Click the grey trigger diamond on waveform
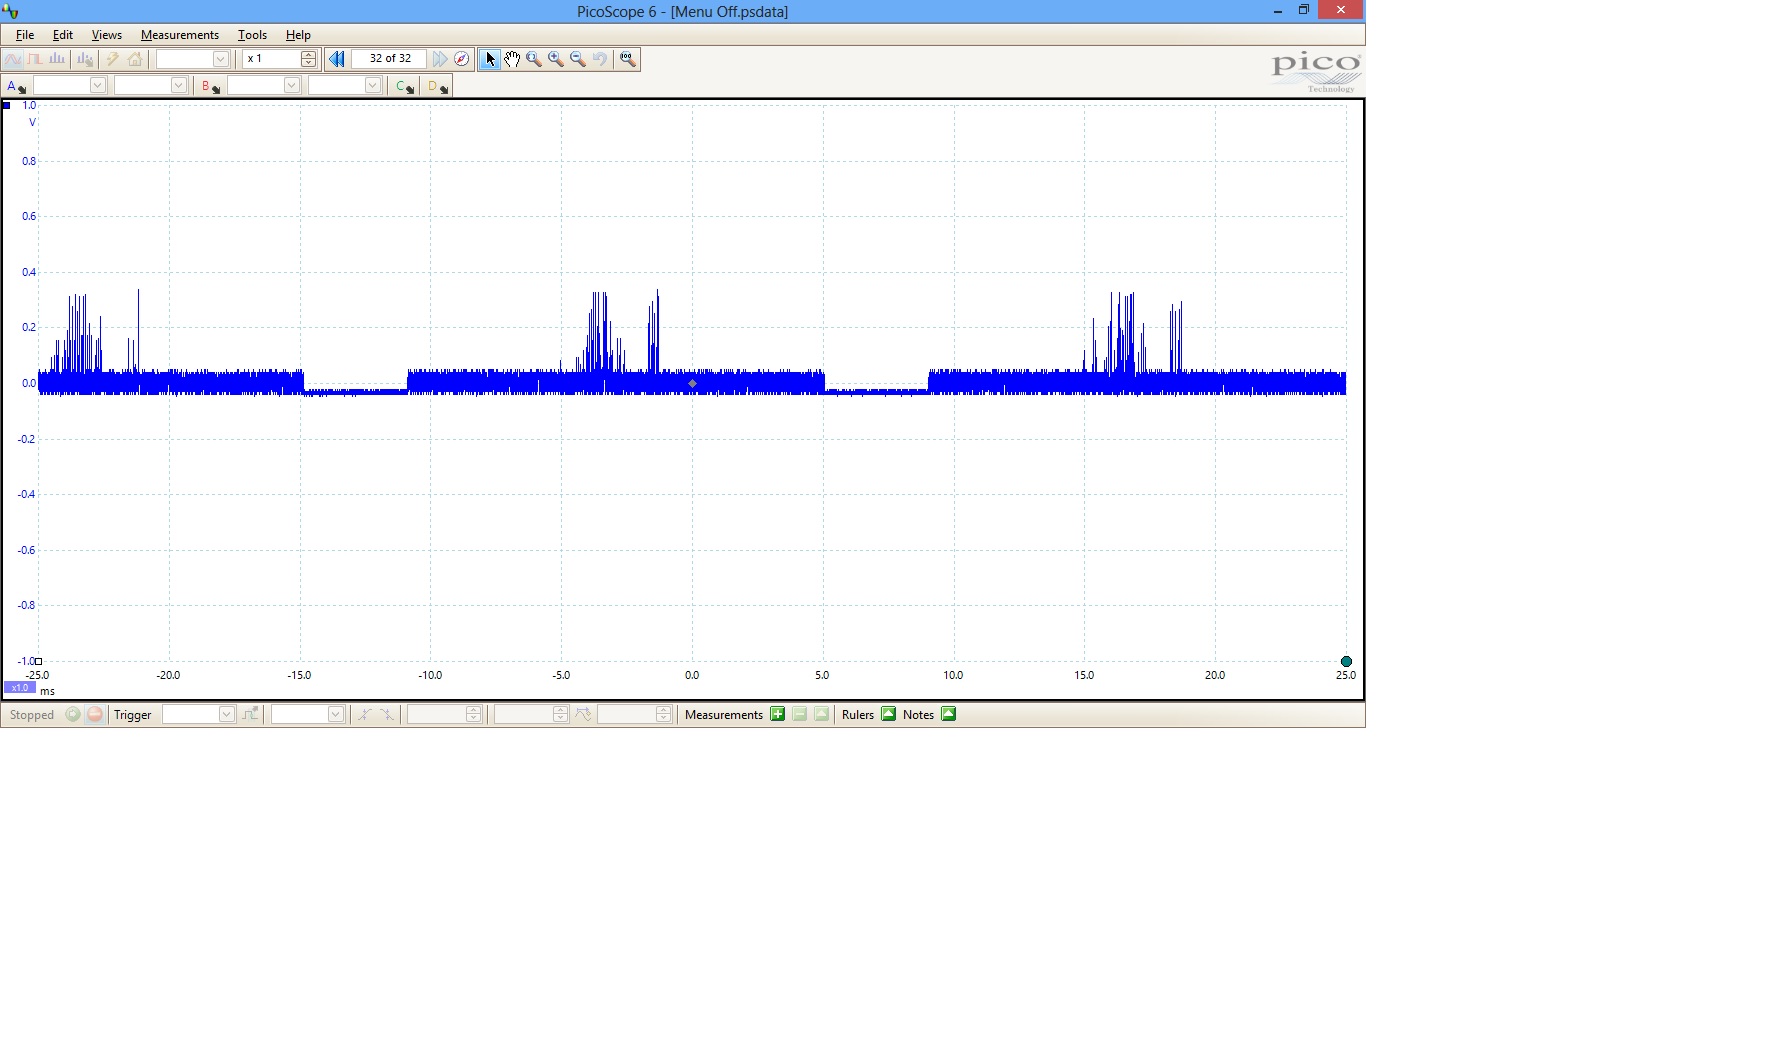Screen dimensions: 1790x1052 click(692, 383)
